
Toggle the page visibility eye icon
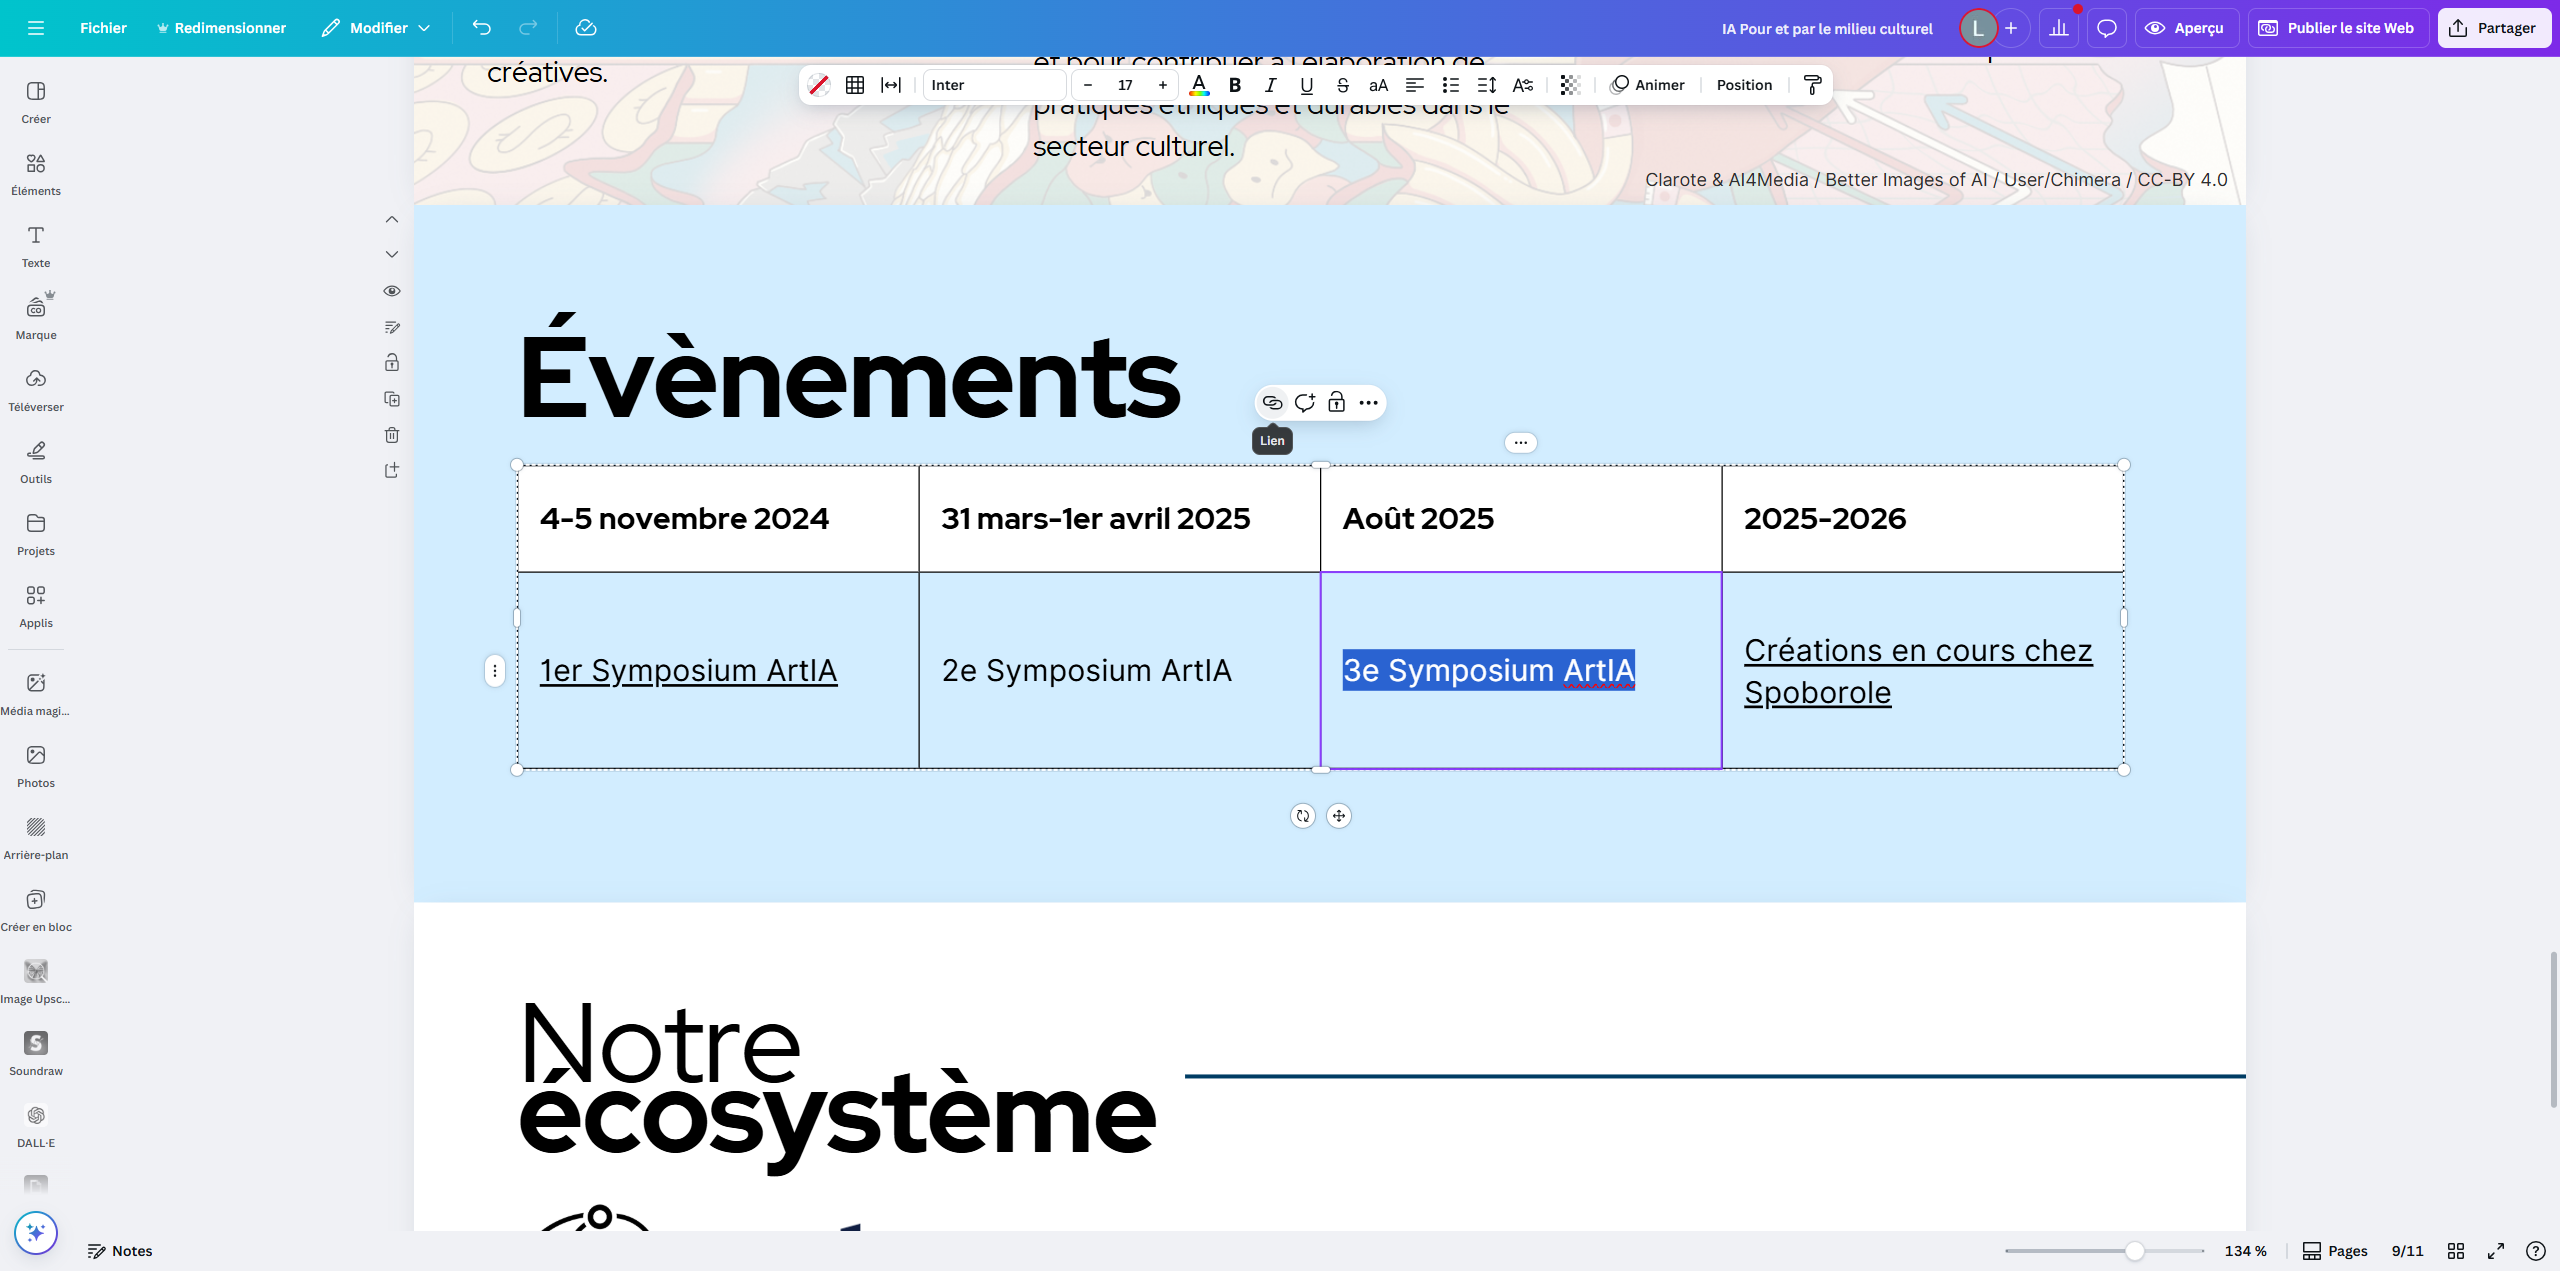[391, 291]
